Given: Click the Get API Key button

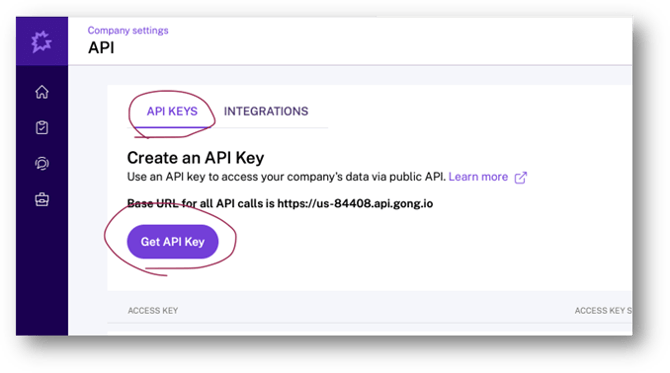Looking at the screenshot, I should [x=173, y=242].
